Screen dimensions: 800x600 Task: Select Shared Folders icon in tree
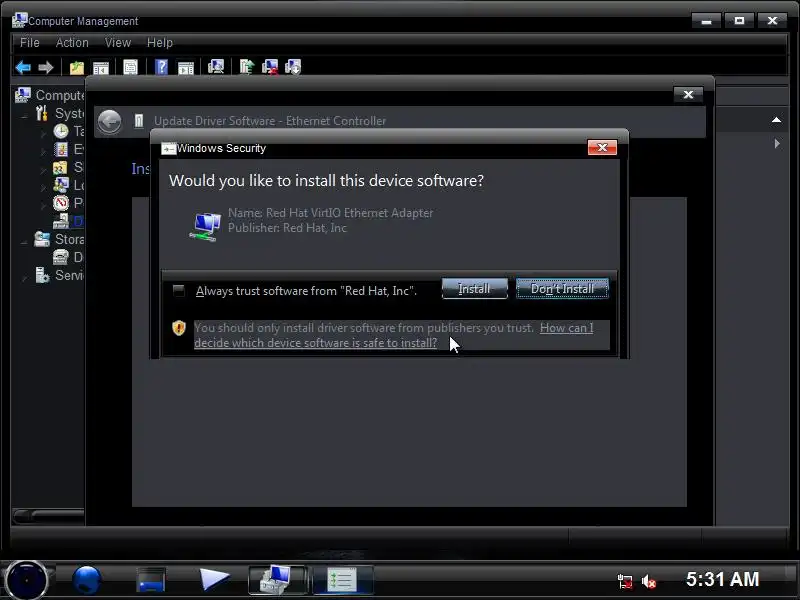61,167
